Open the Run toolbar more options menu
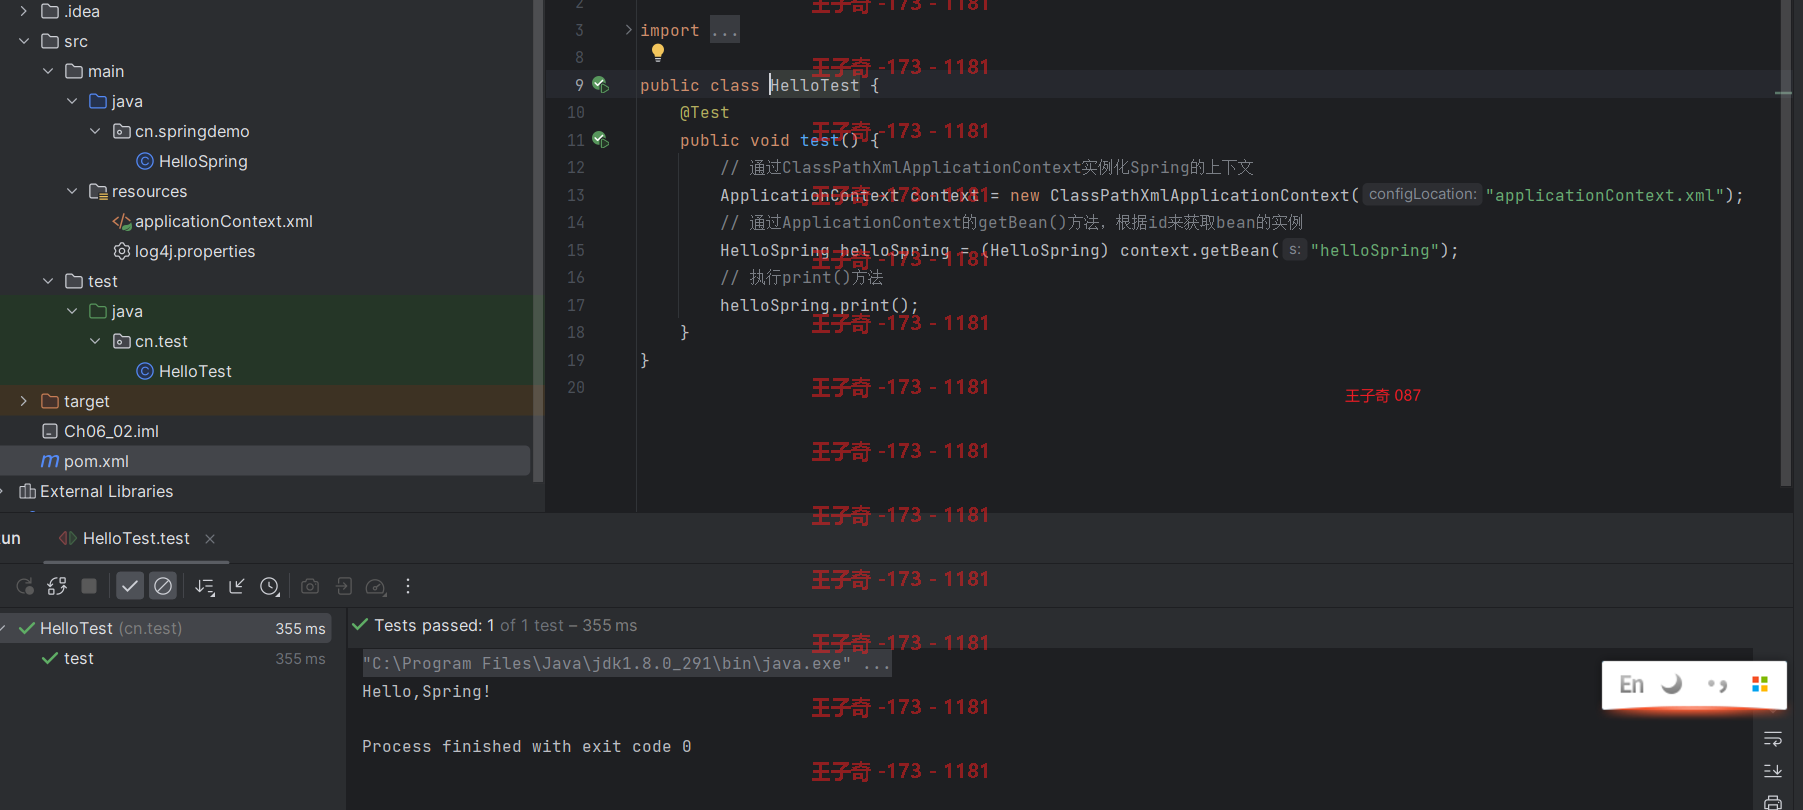The height and width of the screenshot is (810, 1803). tap(408, 587)
